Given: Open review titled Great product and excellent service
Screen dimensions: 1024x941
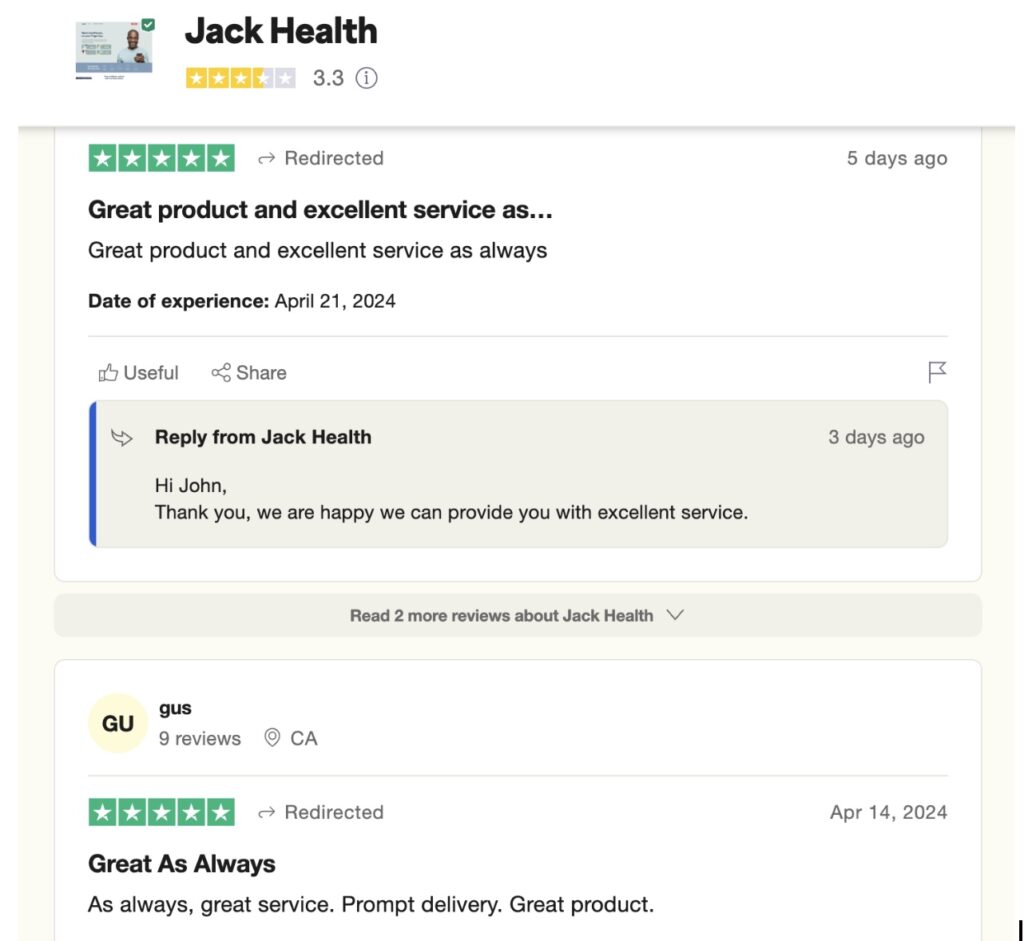Looking at the screenshot, I should tap(320, 210).
